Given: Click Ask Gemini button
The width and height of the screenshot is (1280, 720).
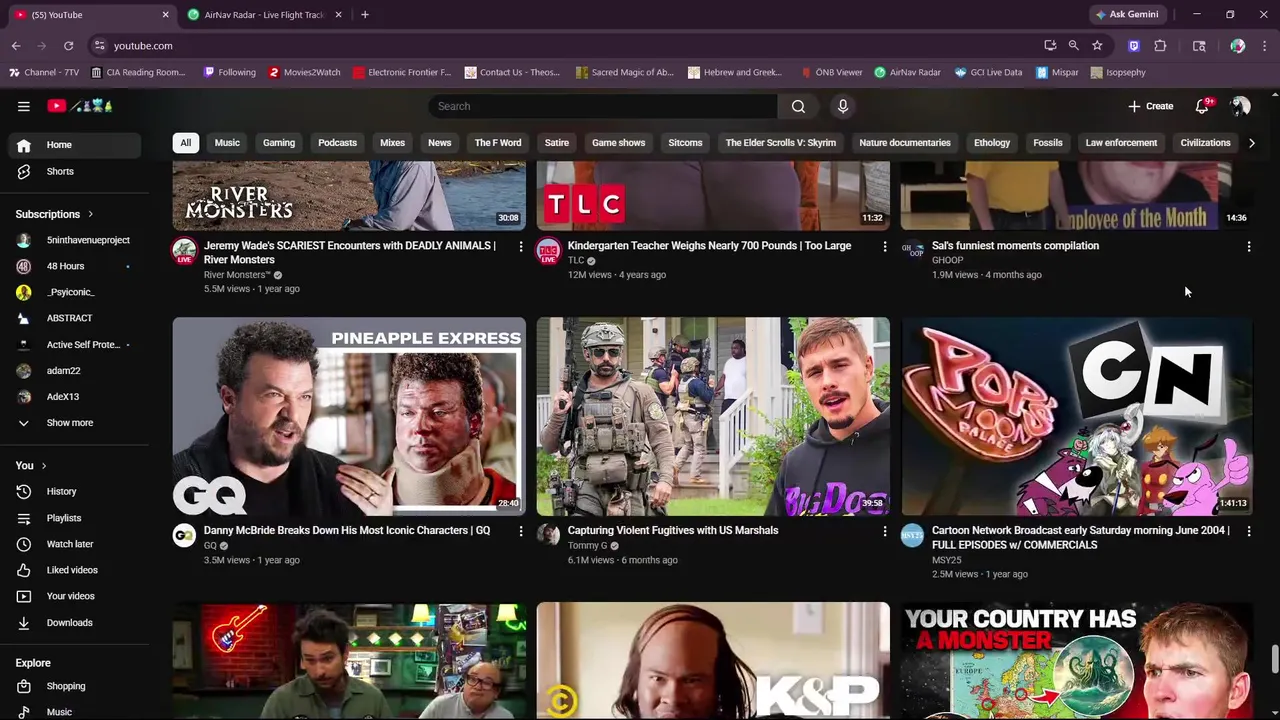Looking at the screenshot, I should coord(1127,15).
